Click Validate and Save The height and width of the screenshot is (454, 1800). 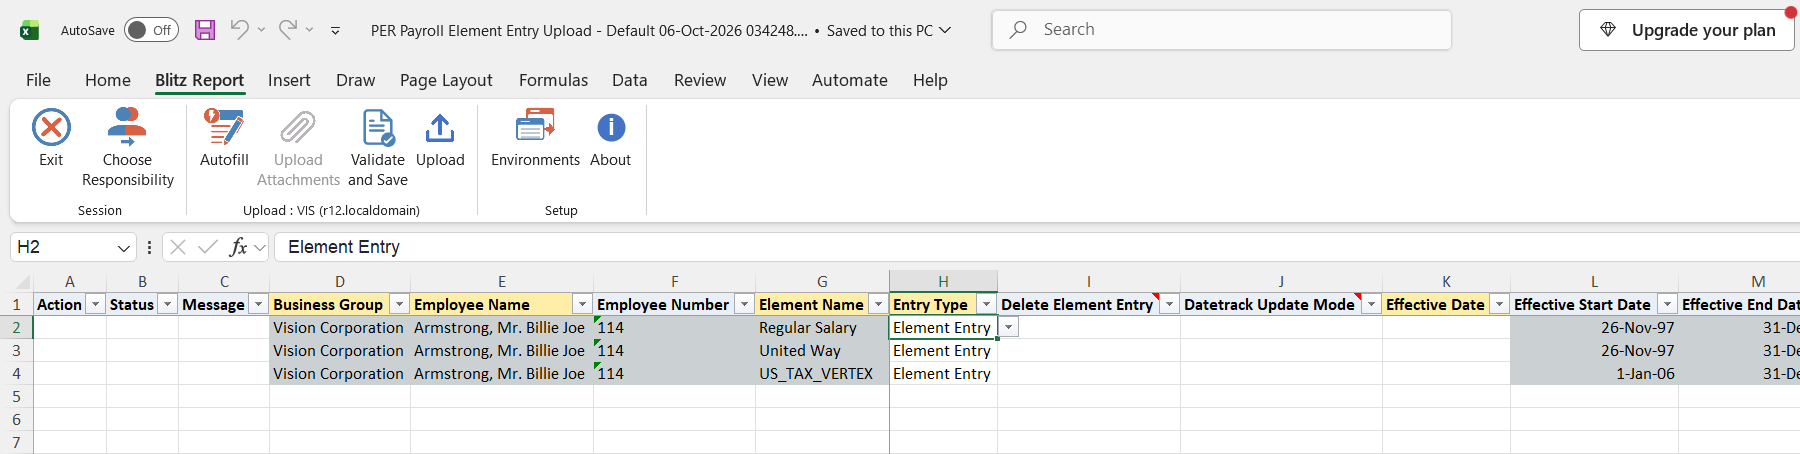click(378, 148)
